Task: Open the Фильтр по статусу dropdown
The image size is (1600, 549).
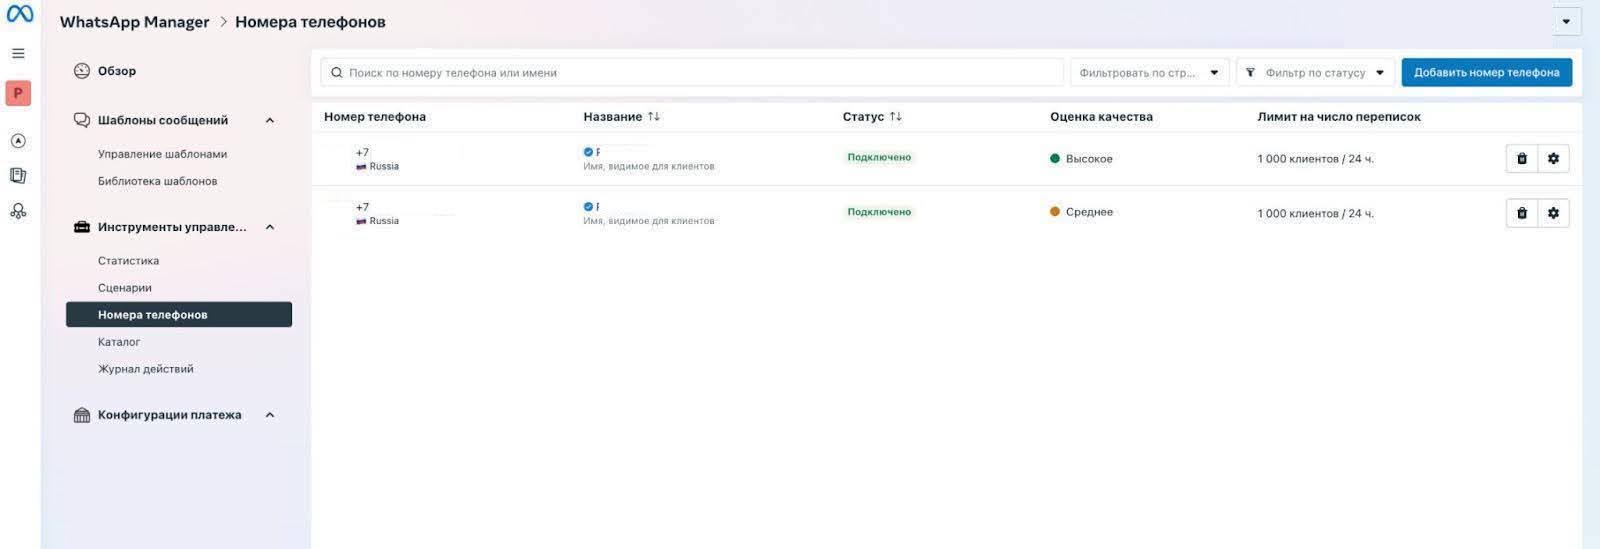Action: (x=1315, y=73)
